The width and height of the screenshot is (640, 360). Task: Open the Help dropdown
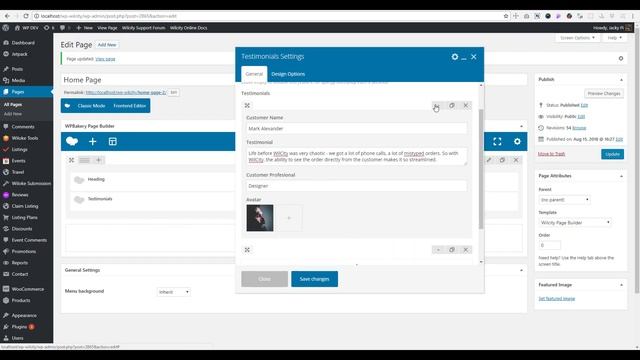click(614, 38)
